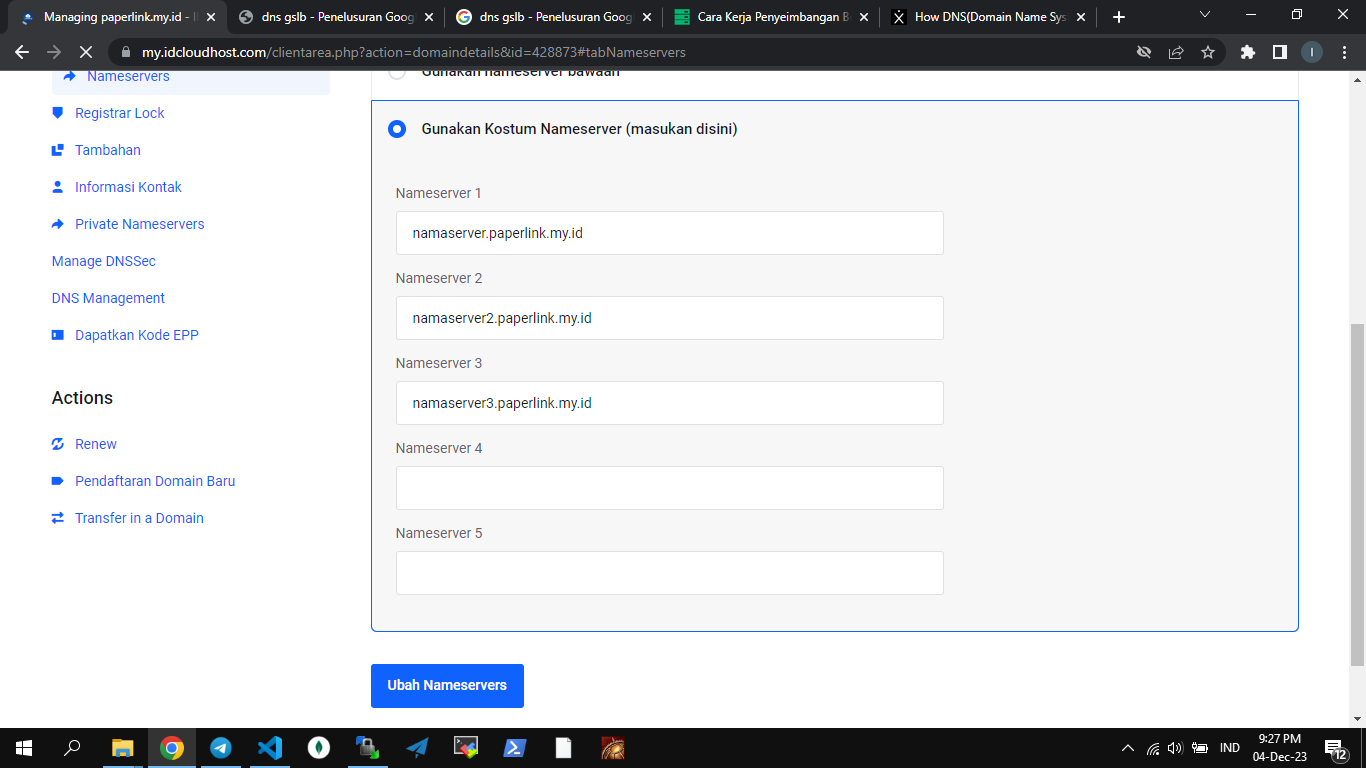Image resolution: width=1366 pixels, height=768 pixels.
Task: Open the Chrome Extensions puzzle icon
Action: [1247, 52]
